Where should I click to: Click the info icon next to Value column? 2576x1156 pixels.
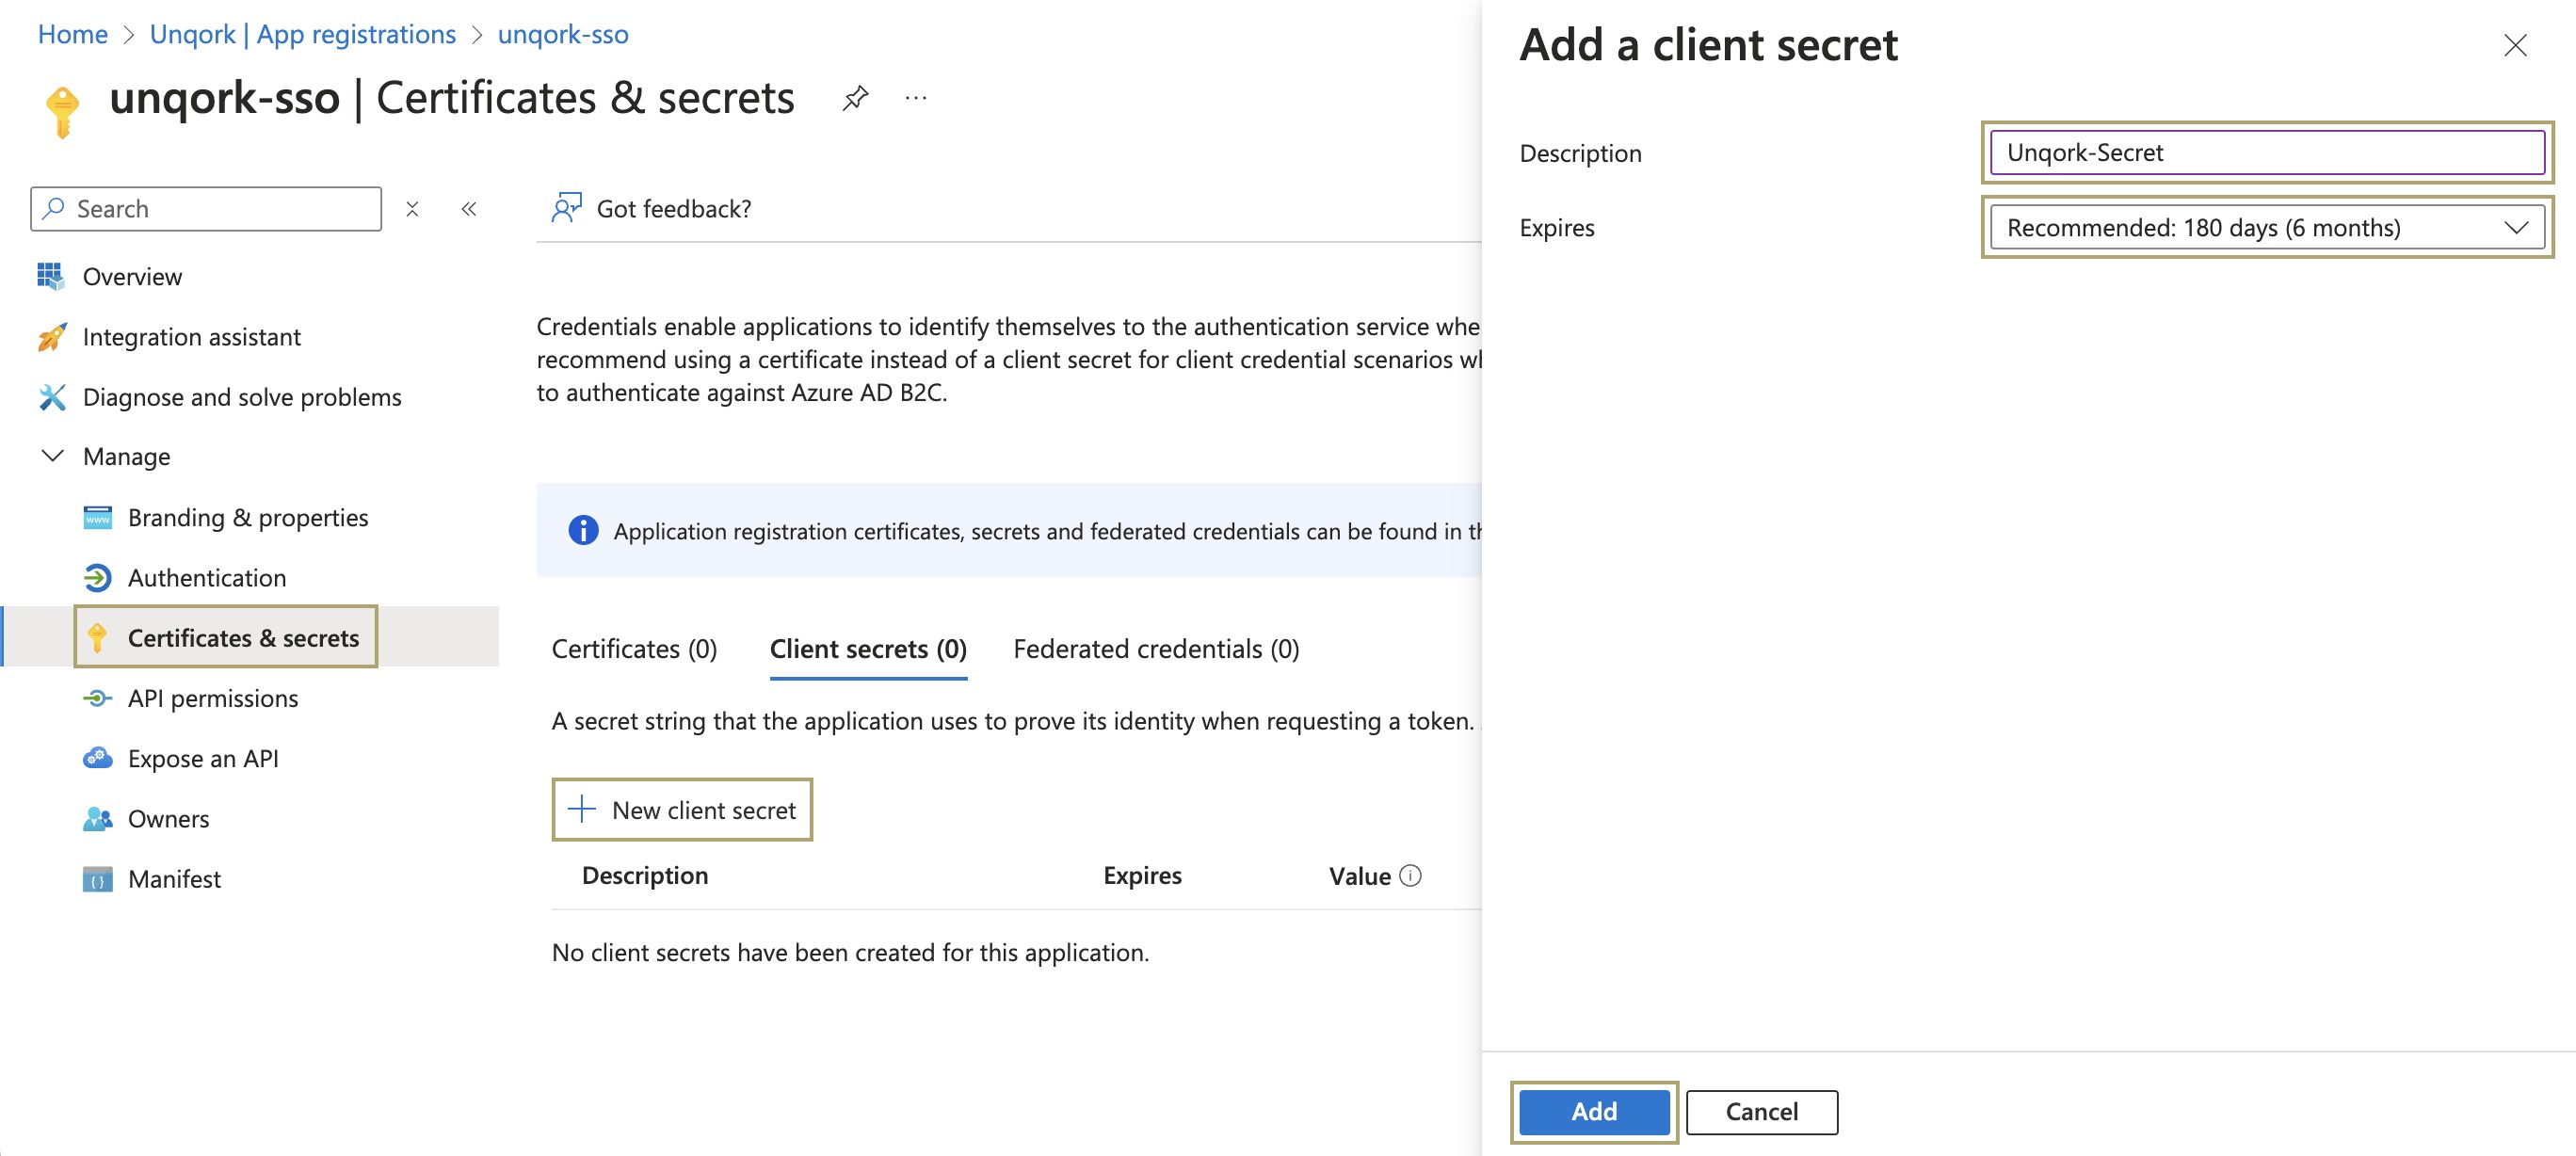[x=1410, y=875]
